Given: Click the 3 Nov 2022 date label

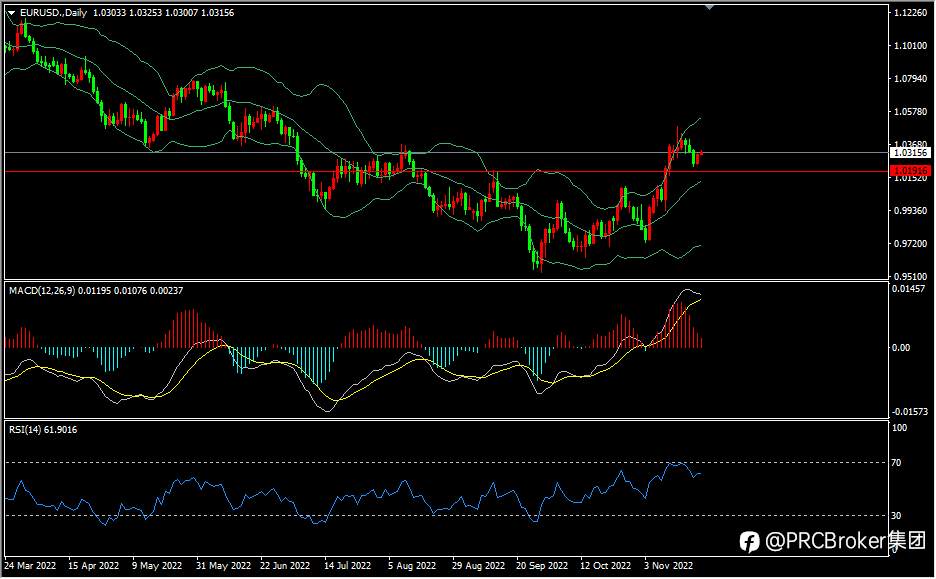Looking at the screenshot, I should (669, 566).
